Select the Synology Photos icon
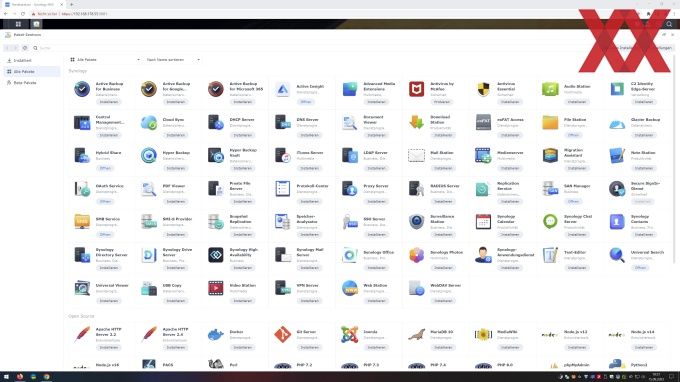The width and height of the screenshot is (680, 382). click(x=416, y=255)
